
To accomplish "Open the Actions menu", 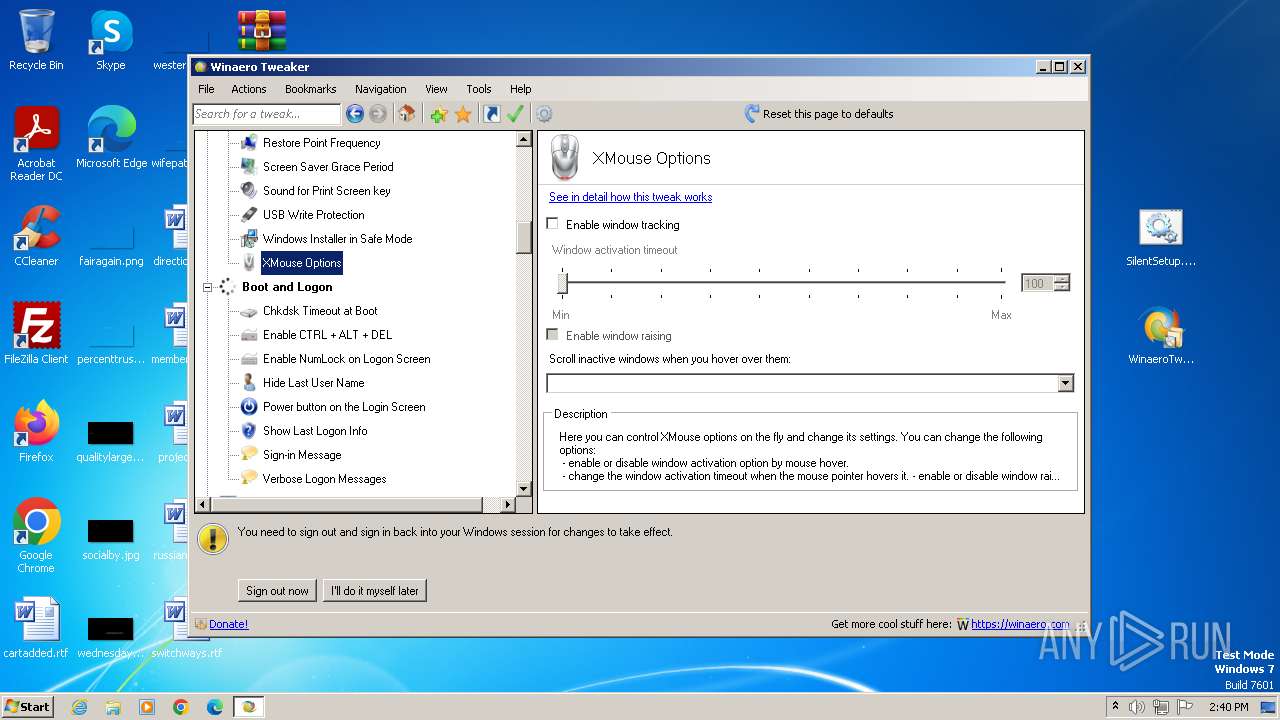I will 249,89.
